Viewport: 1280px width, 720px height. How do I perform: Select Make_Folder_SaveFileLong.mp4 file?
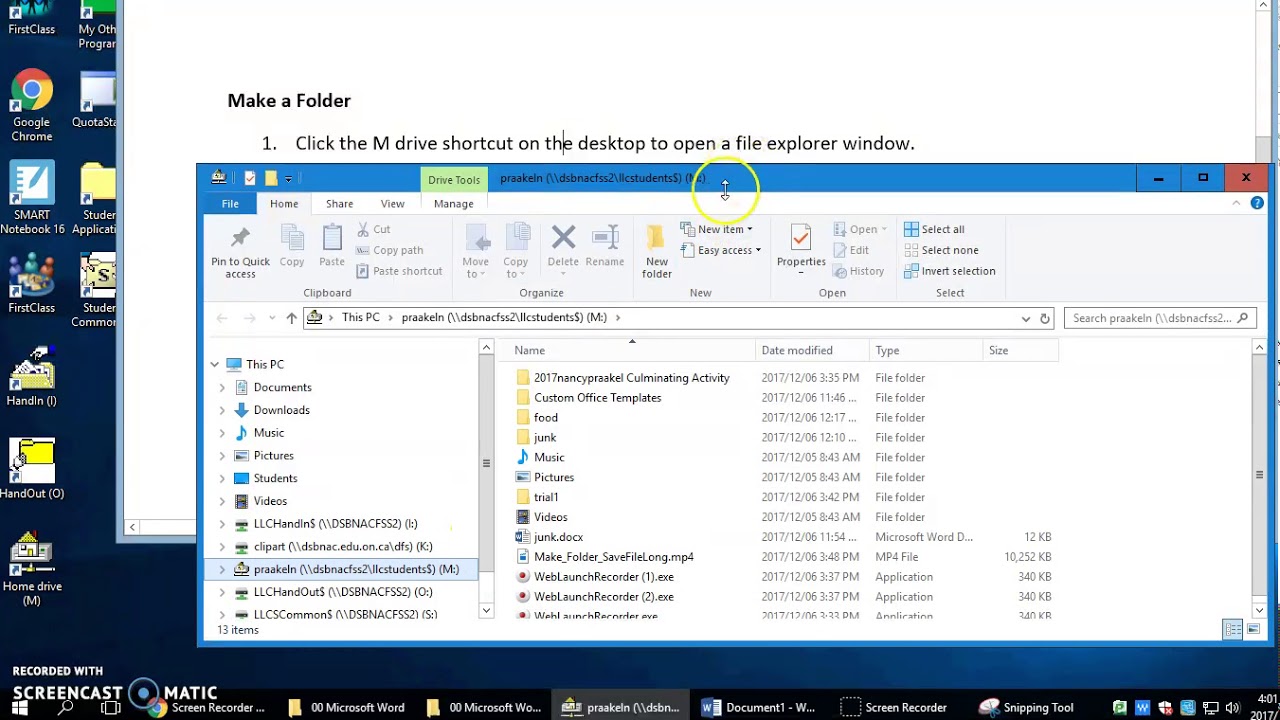point(614,557)
